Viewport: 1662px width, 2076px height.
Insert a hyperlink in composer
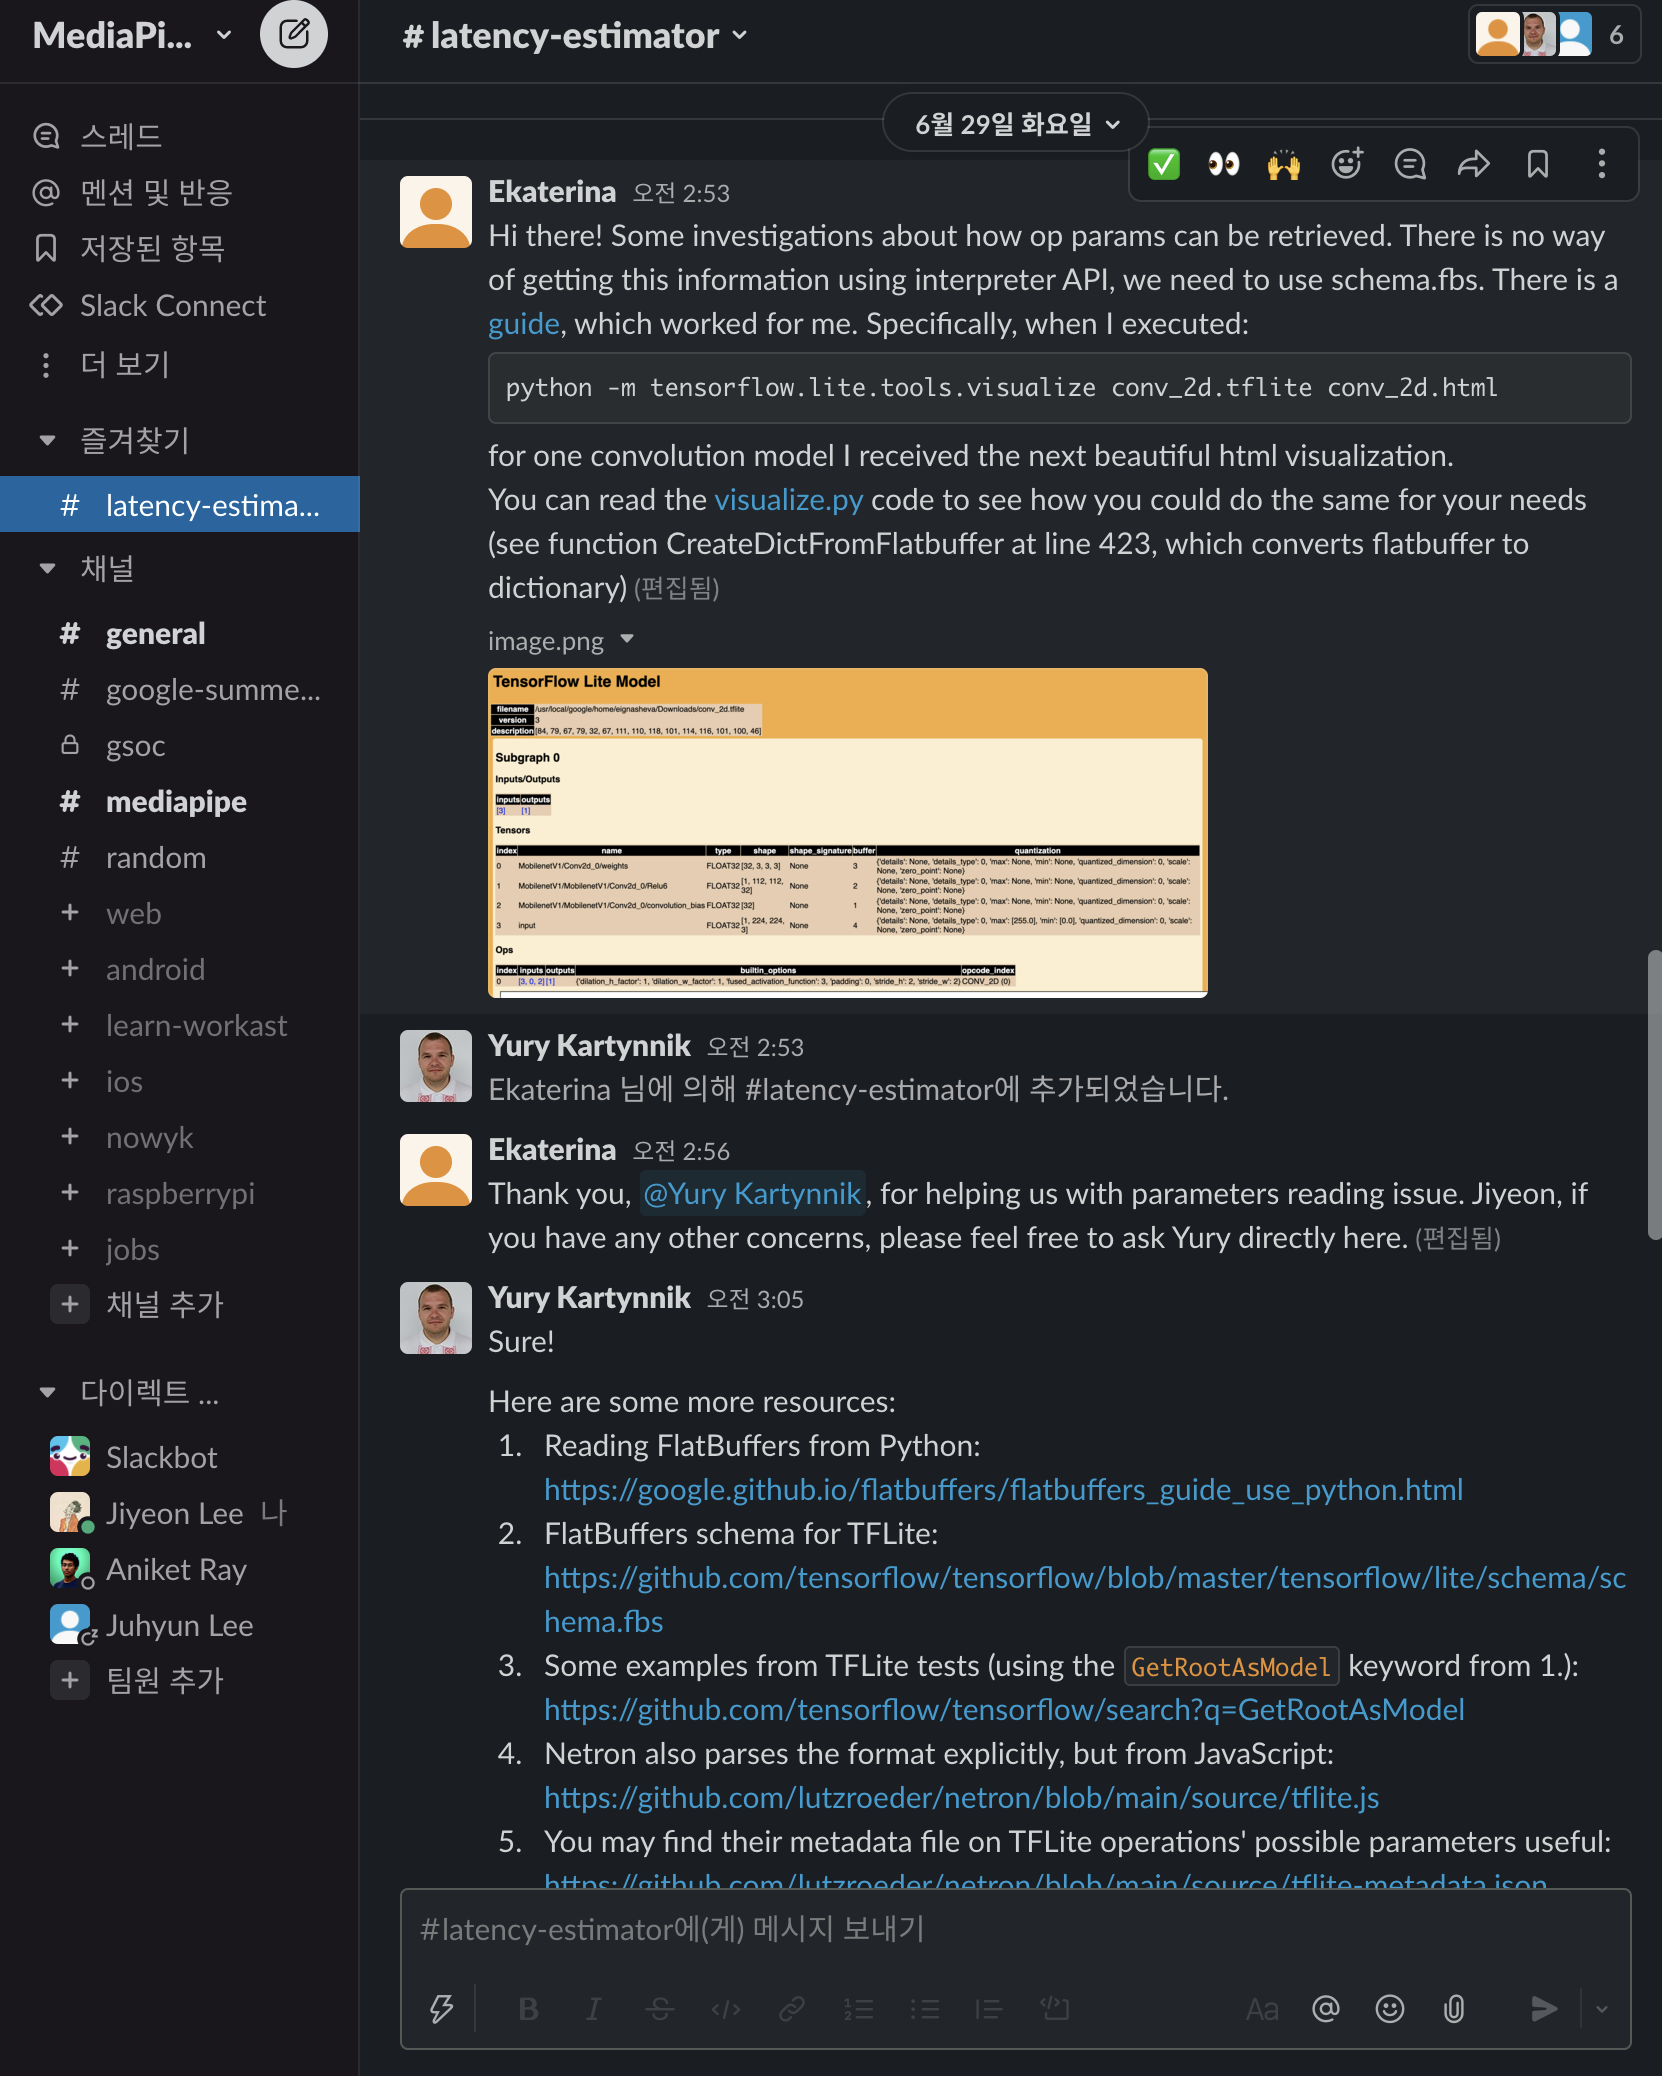click(792, 2009)
